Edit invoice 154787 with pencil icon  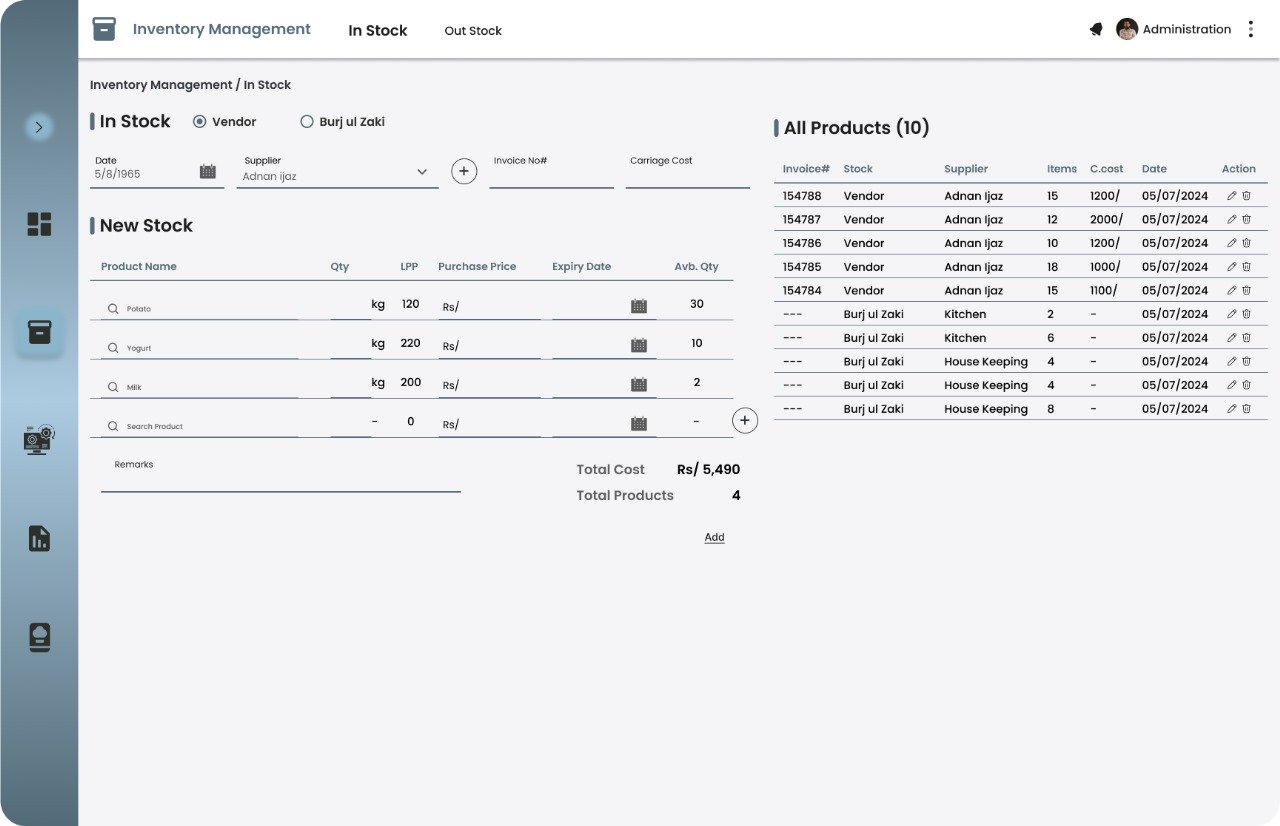tap(1232, 219)
